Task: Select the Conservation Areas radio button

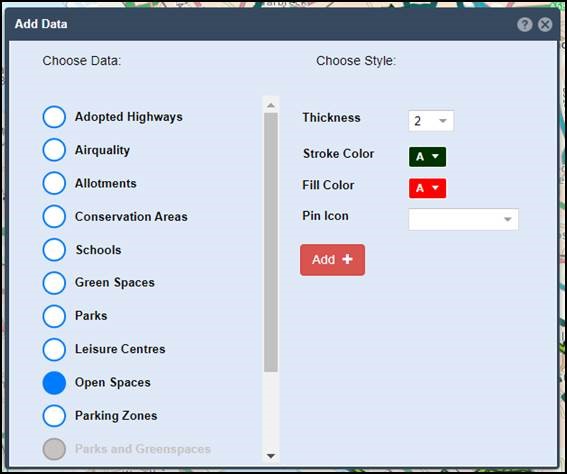Action: [54, 216]
